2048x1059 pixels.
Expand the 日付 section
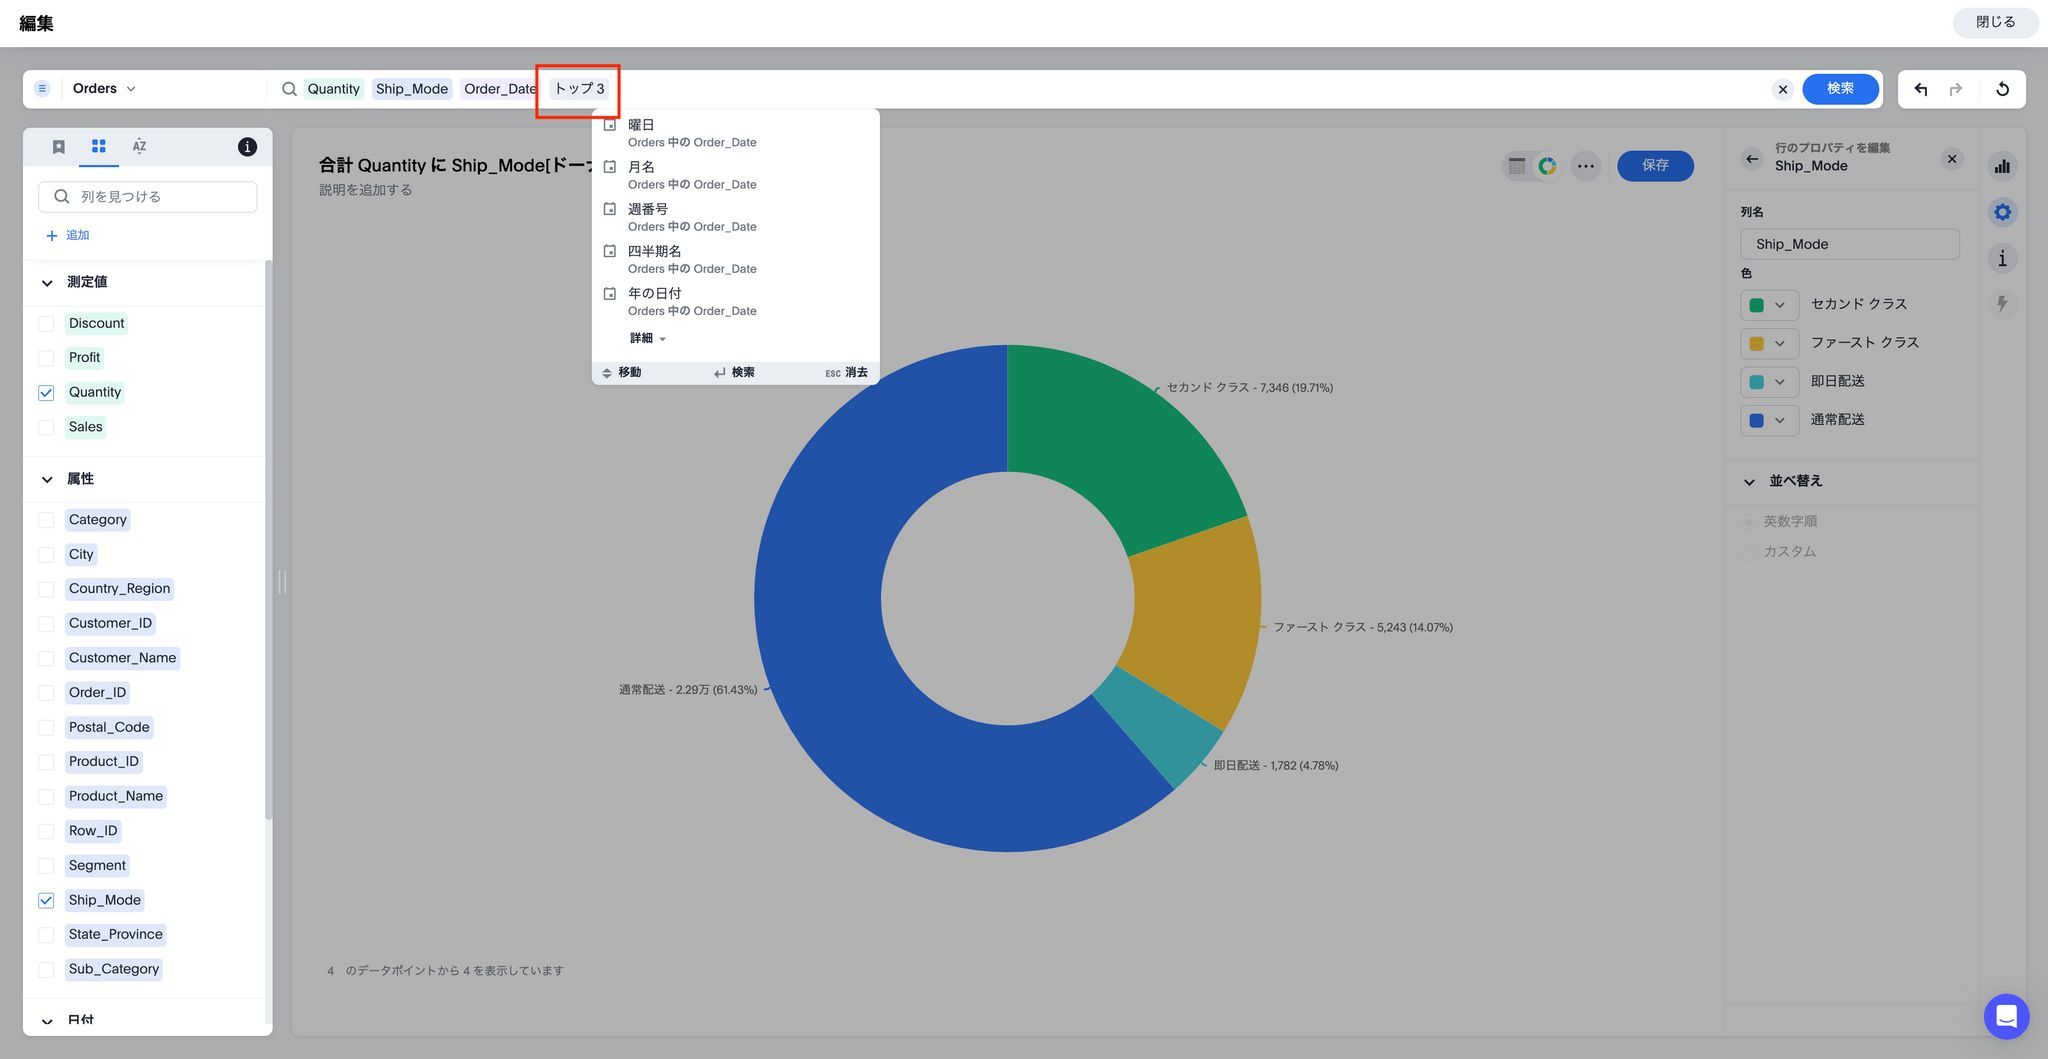coord(47,1021)
